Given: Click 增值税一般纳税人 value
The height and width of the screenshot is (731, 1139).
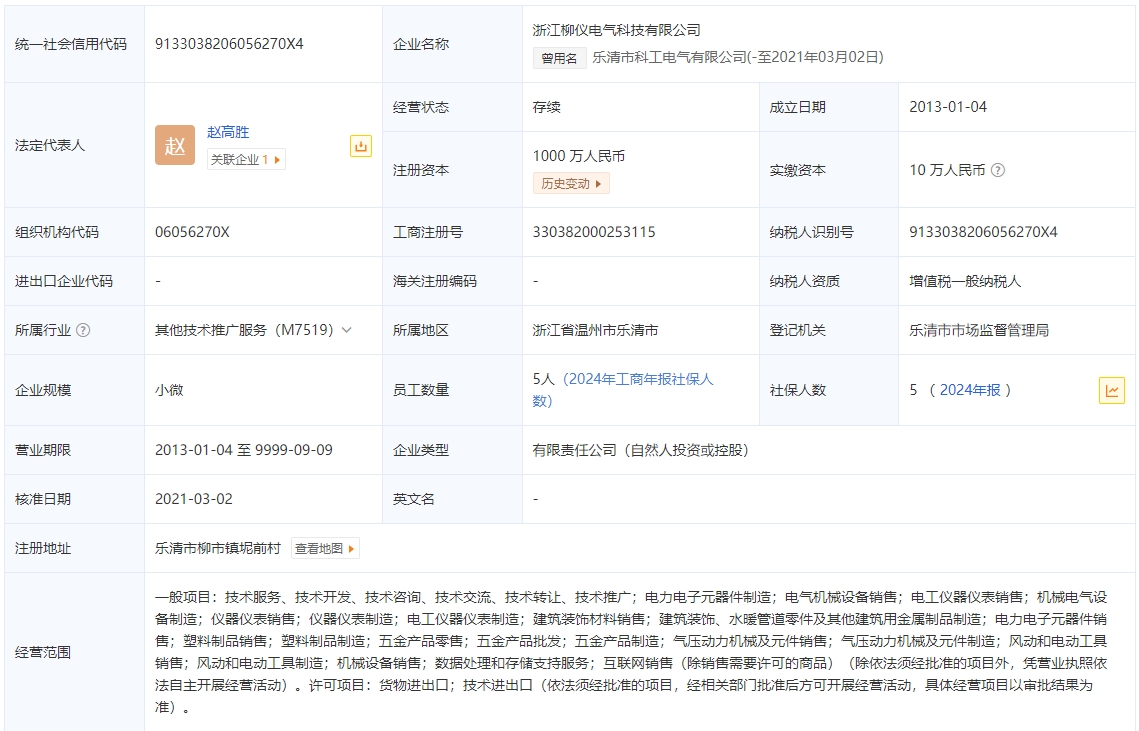Looking at the screenshot, I should pyautogui.click(x=965, y=281).
